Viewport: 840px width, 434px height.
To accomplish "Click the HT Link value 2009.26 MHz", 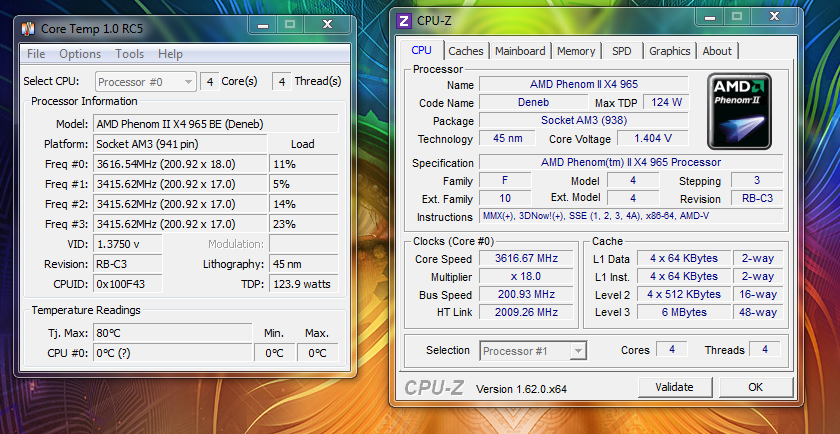I will pyautogui.click(x=526, y=312).
